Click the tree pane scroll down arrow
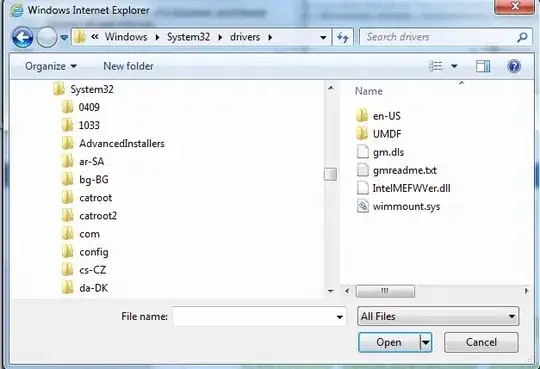This screenshot has height=369, width=540. [331, 291]
